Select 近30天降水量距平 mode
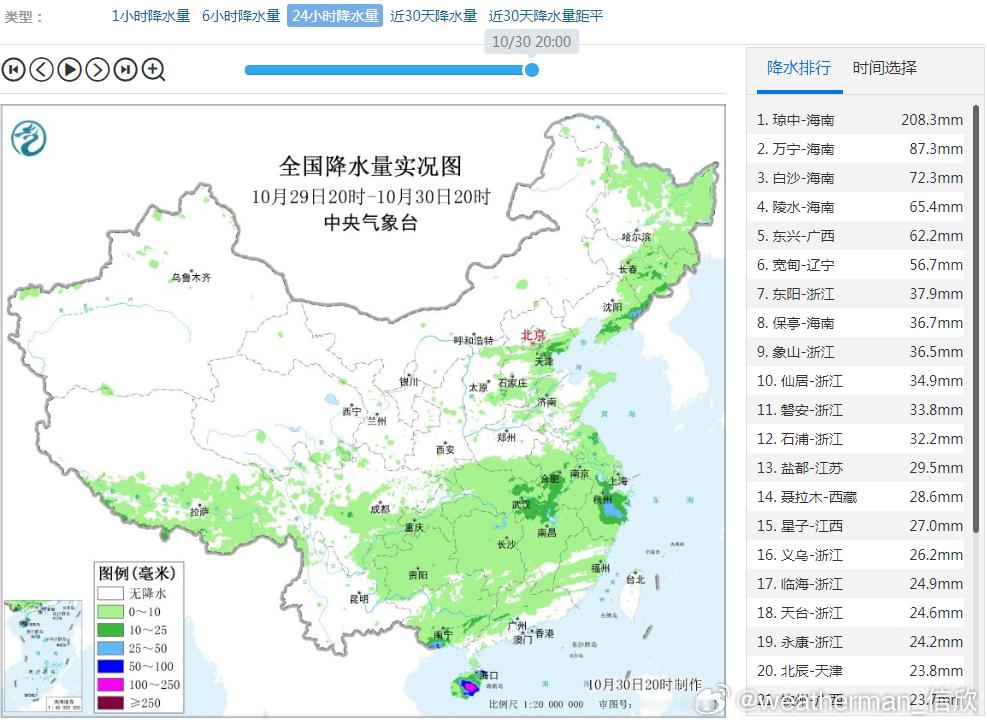The width and height of the screenshot is (987, 725). point(546,16)
